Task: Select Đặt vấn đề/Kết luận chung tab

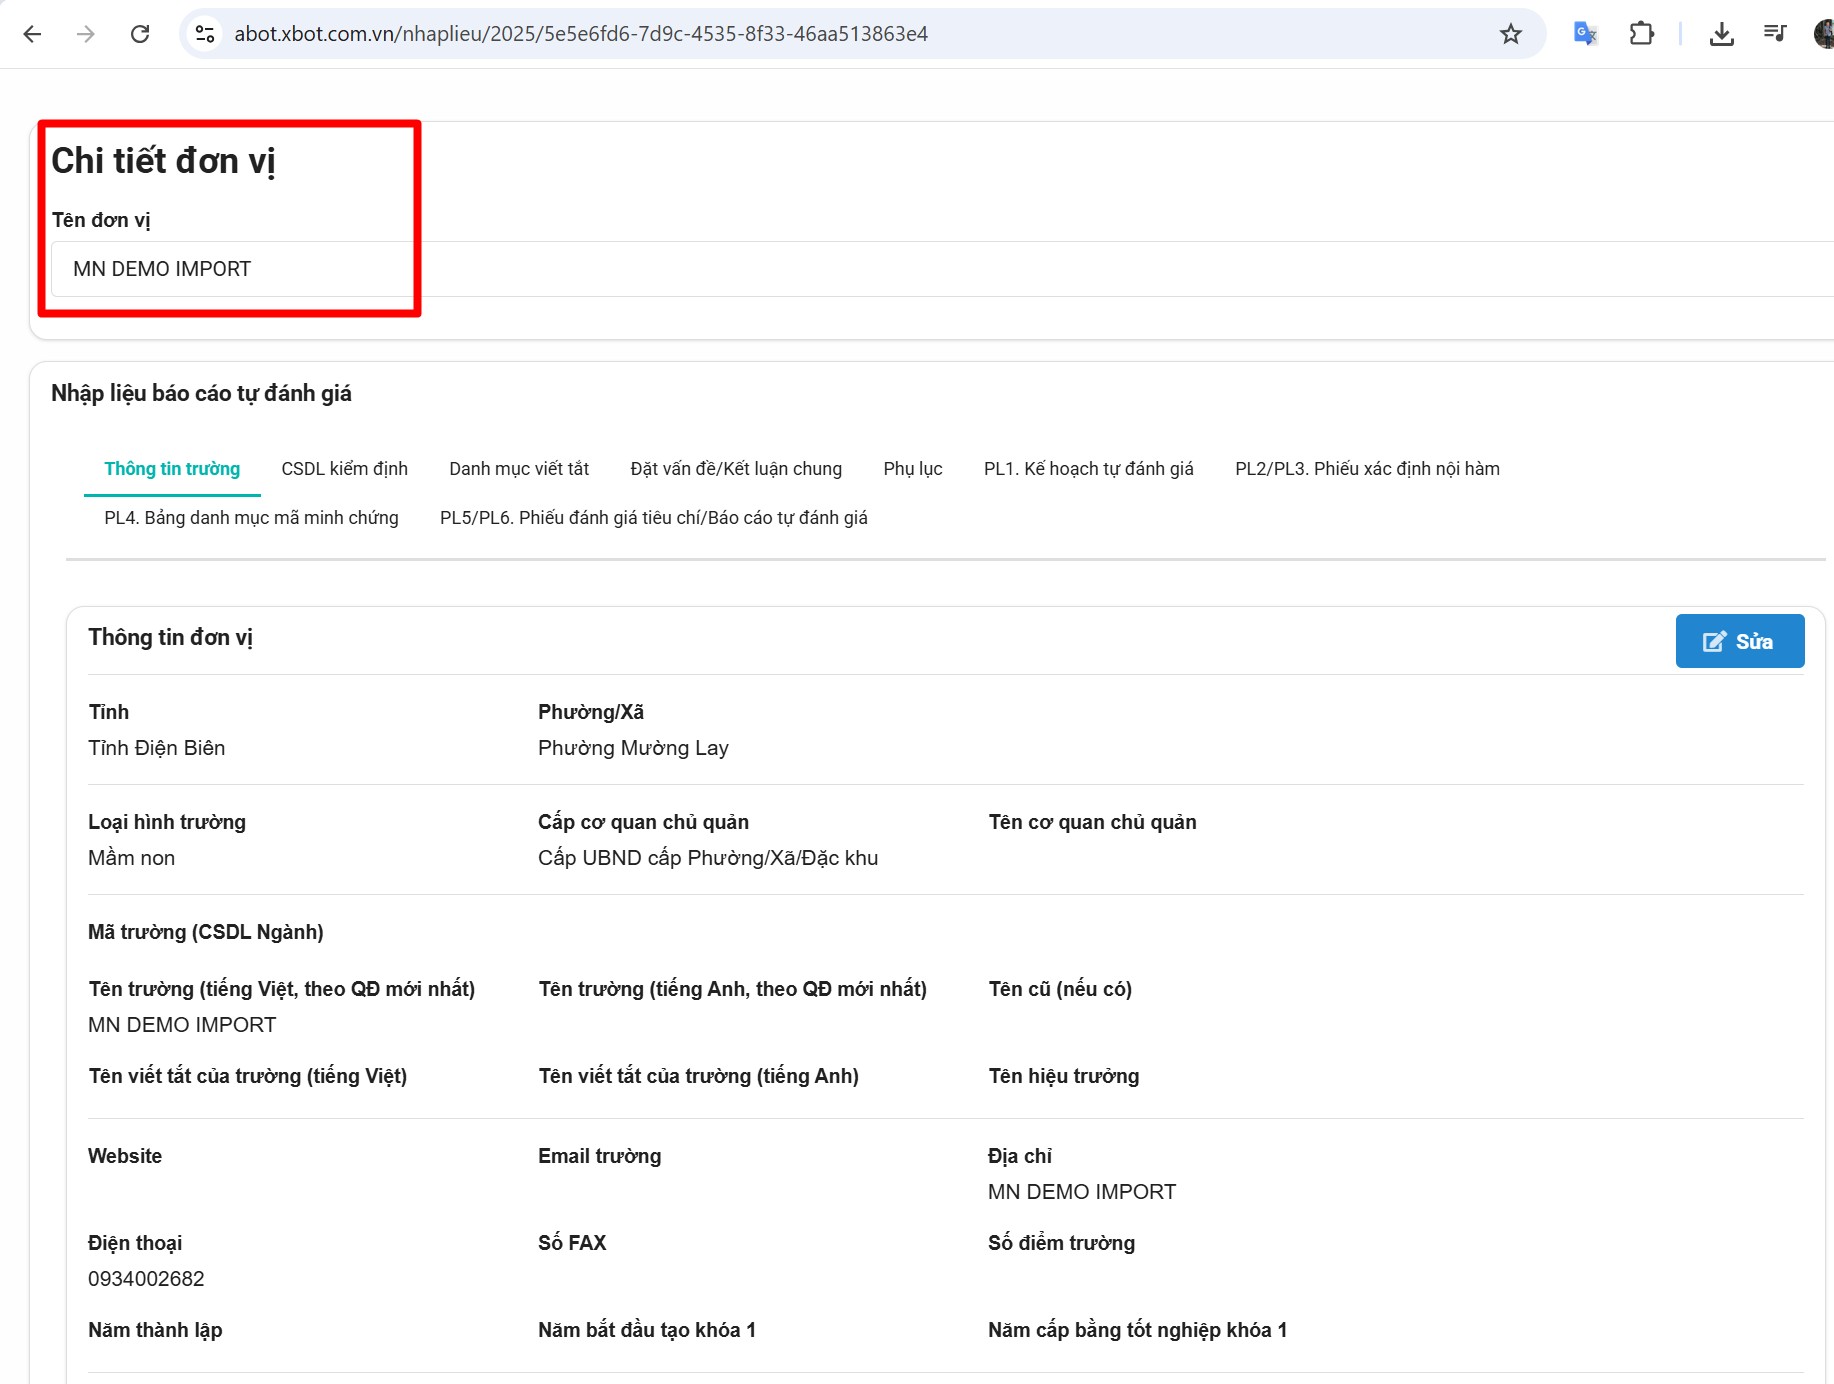Action: [736, 469]
